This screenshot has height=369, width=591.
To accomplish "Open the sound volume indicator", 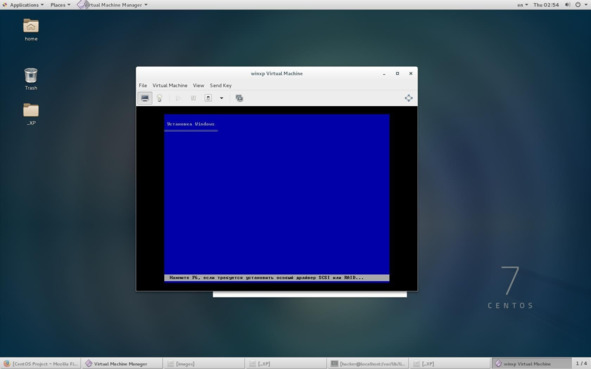I will coord(567,5).
